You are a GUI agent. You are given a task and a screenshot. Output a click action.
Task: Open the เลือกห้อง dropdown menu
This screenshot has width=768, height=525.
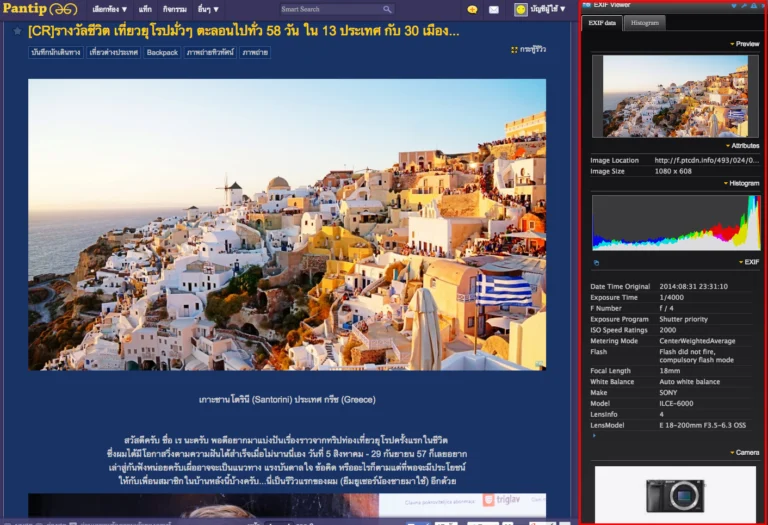click(x=109, y=9)
